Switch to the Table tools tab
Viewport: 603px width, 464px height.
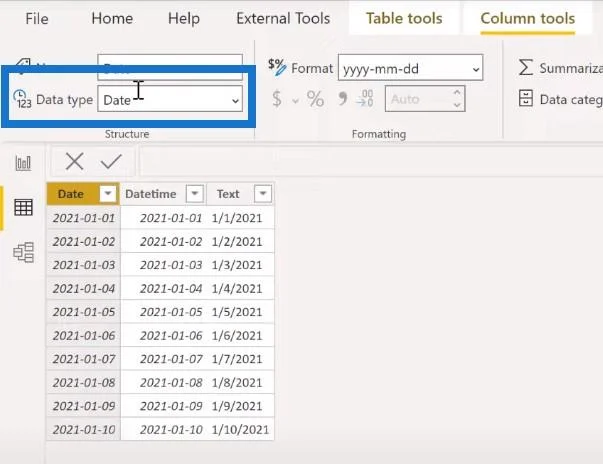pos(404,18)
